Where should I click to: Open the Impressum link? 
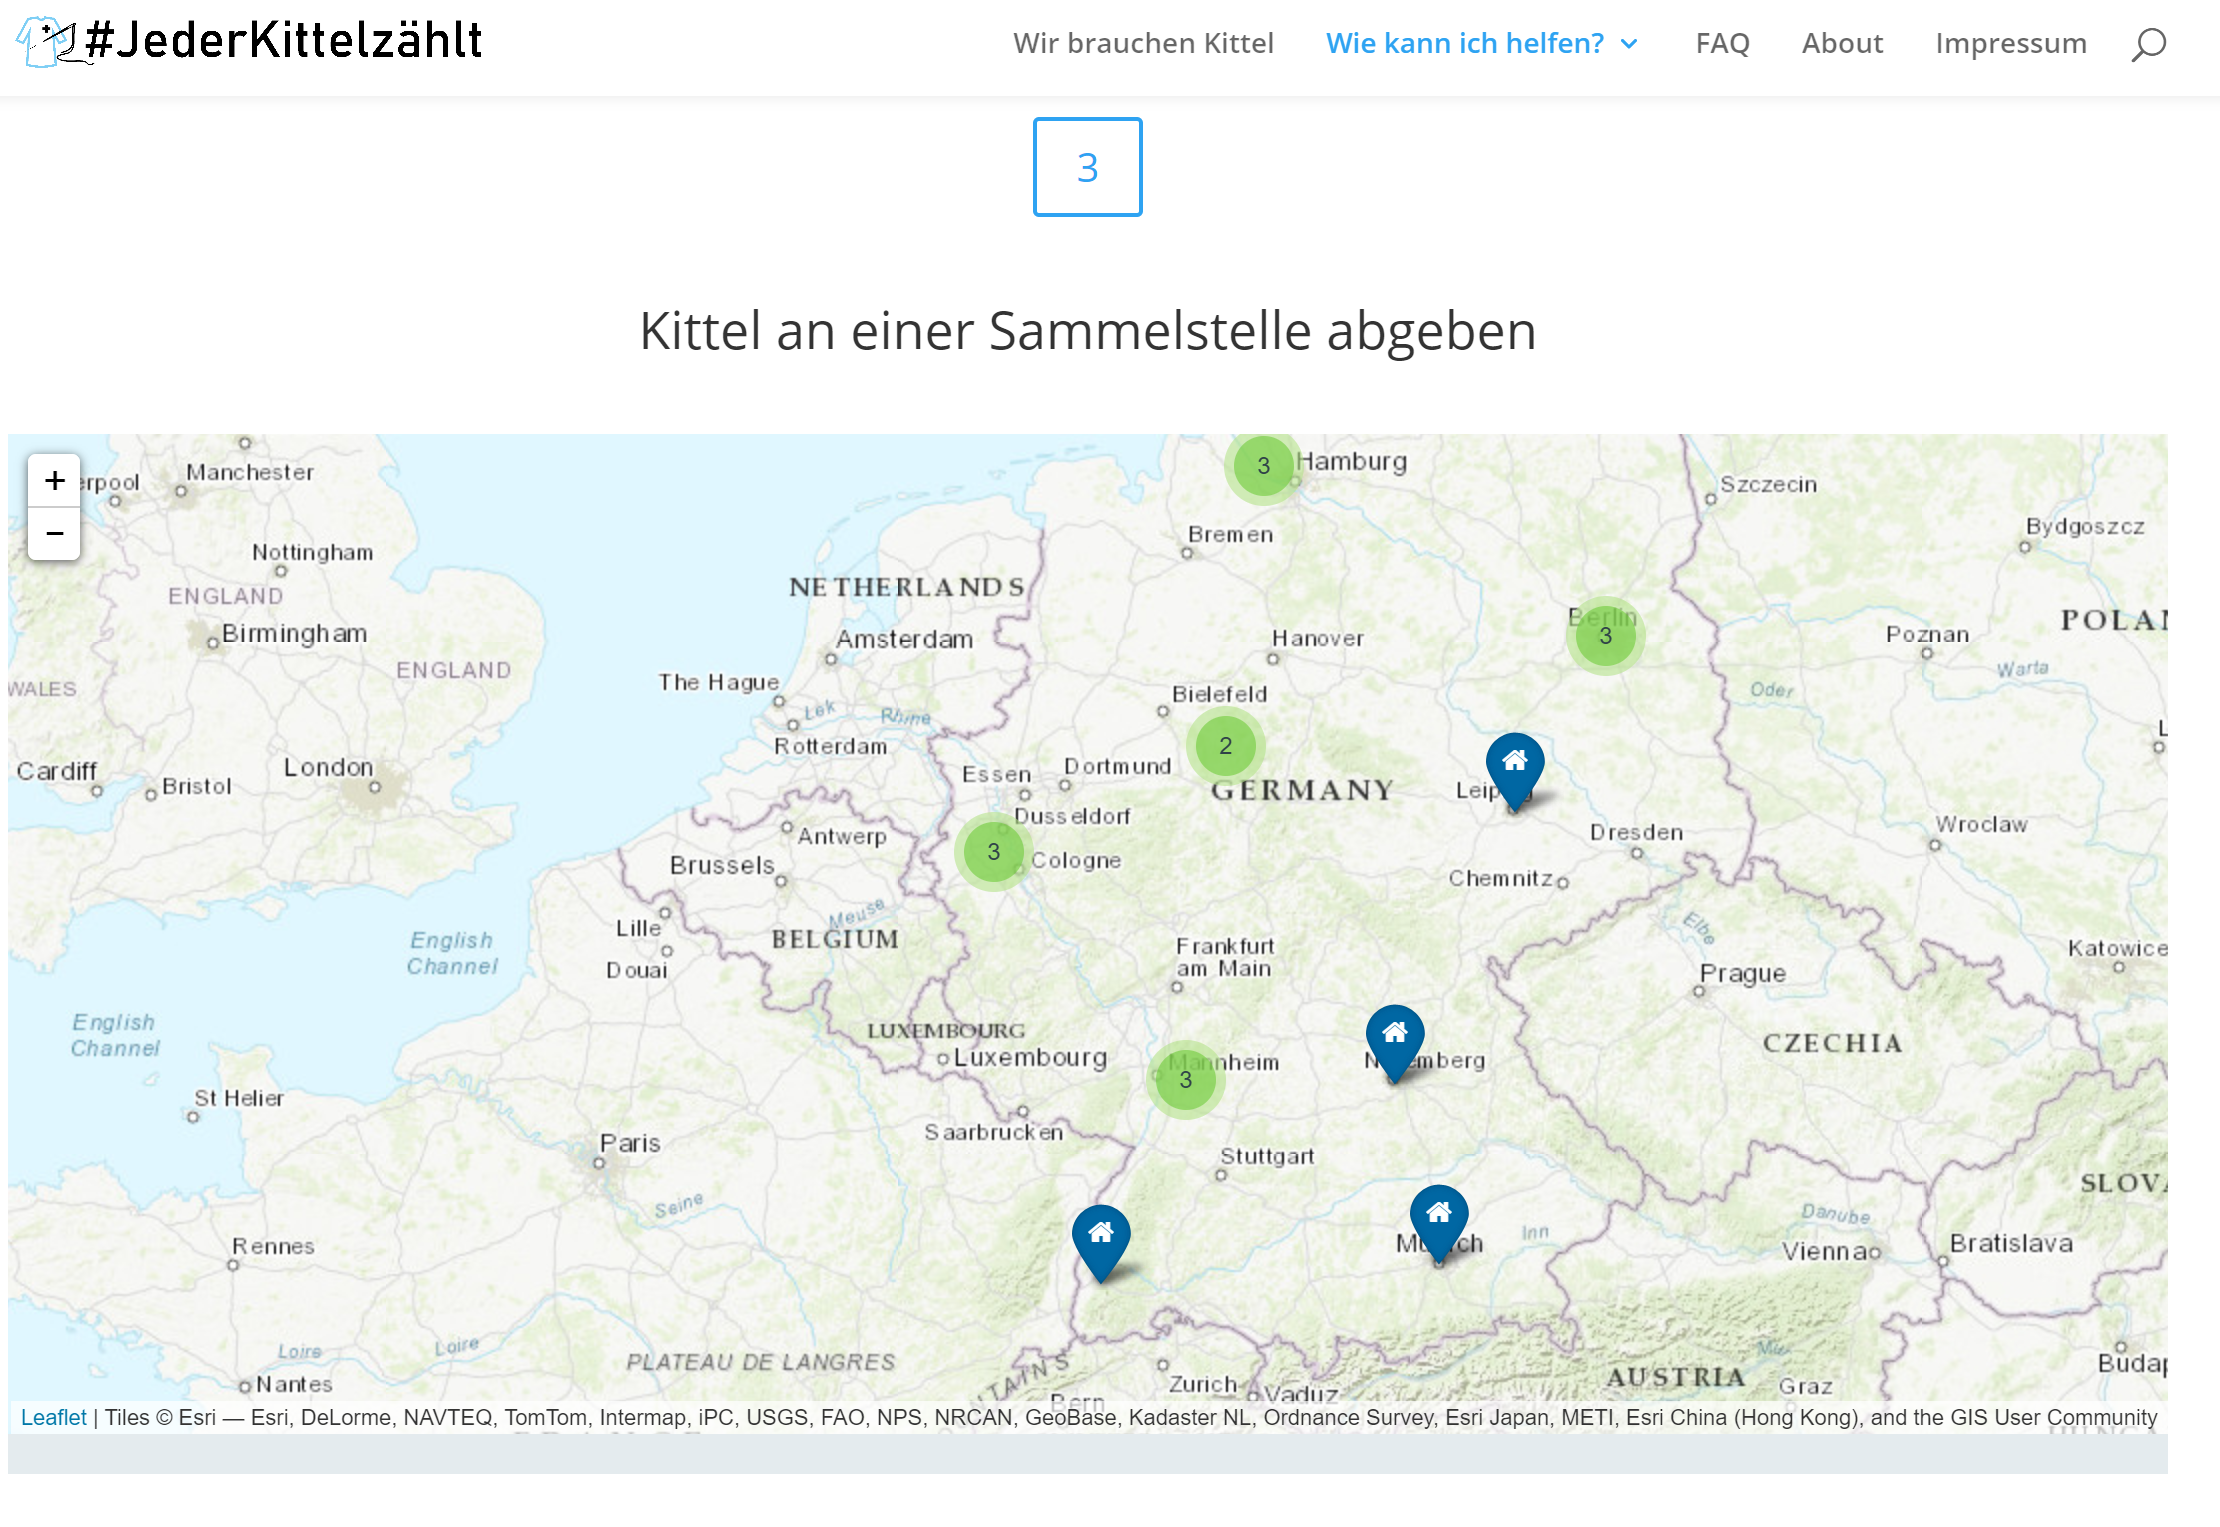(x=2010, y=44)
